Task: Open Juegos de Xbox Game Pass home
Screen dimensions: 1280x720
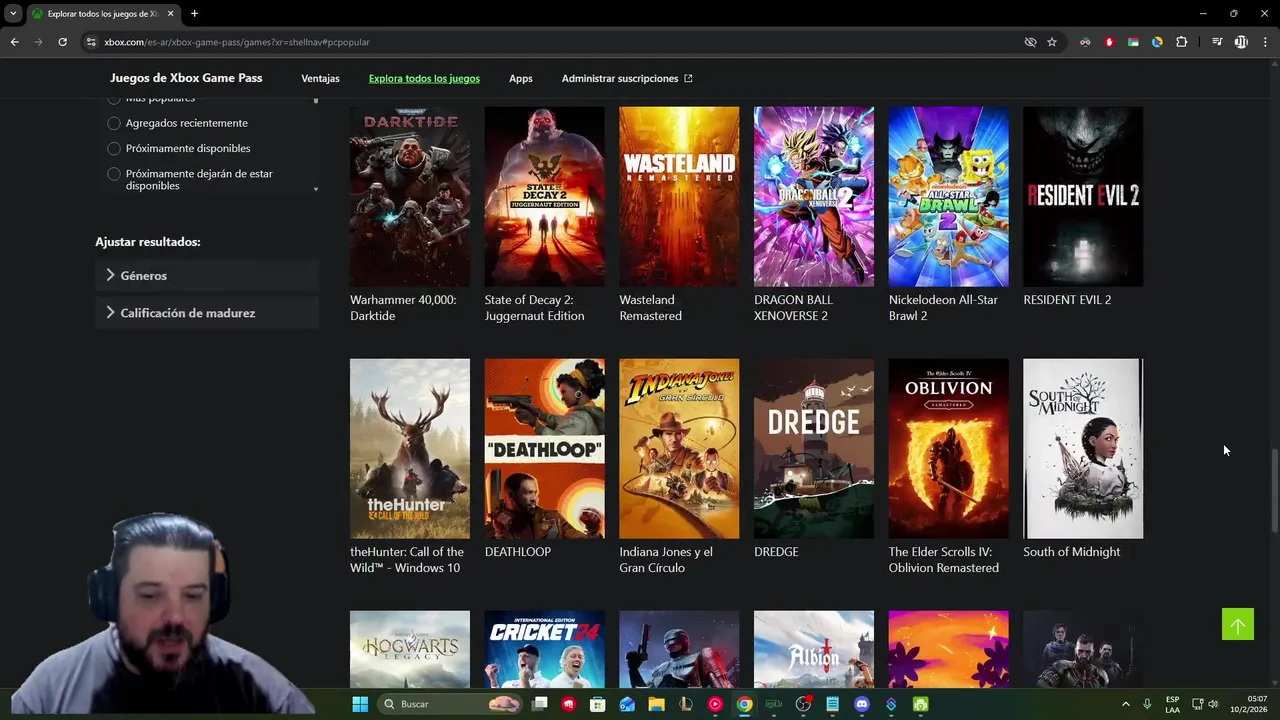Action: click(186, 78)
